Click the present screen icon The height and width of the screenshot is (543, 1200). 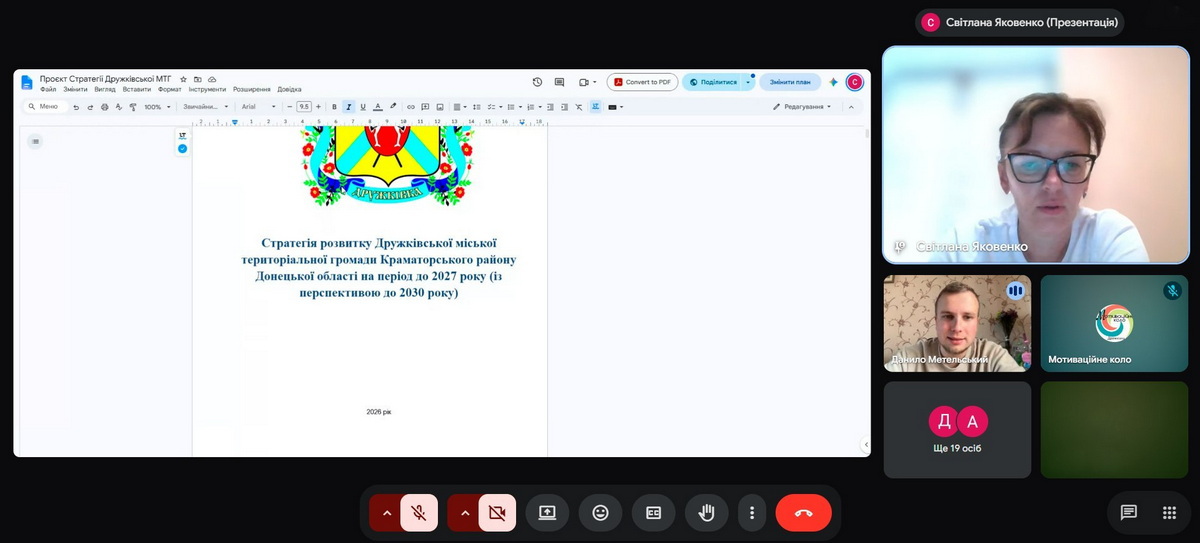(x=547, y=513)
